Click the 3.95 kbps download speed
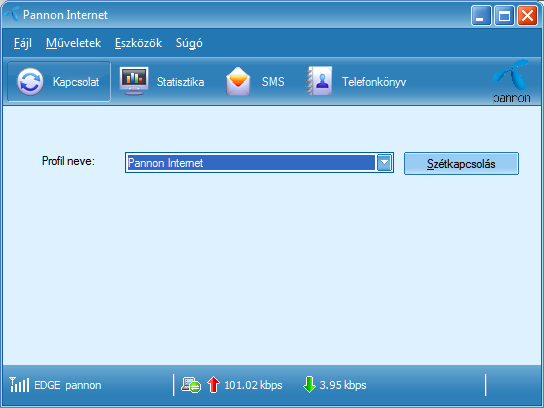 point(343,385)
